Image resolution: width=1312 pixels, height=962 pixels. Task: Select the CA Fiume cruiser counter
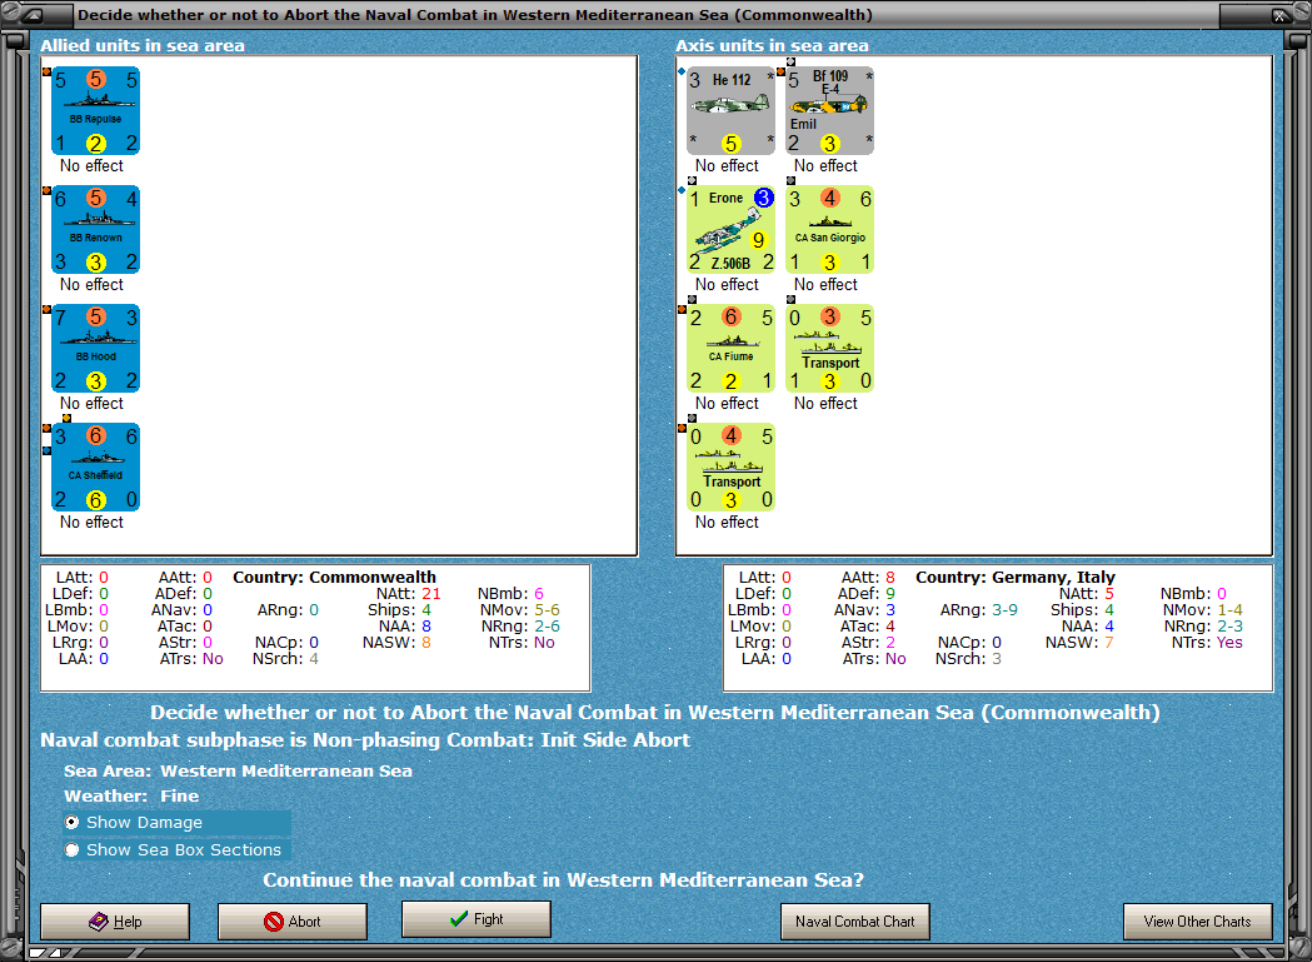(x=731, y=349)
